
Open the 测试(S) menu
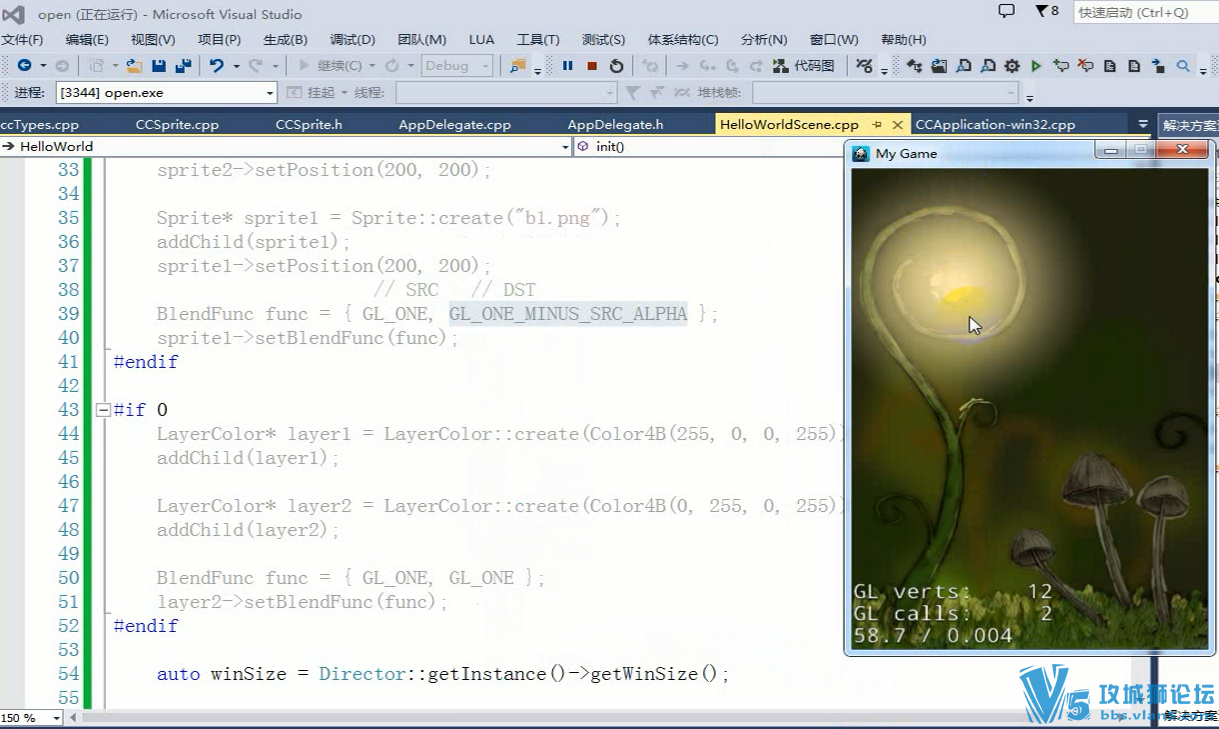[603, 39]
